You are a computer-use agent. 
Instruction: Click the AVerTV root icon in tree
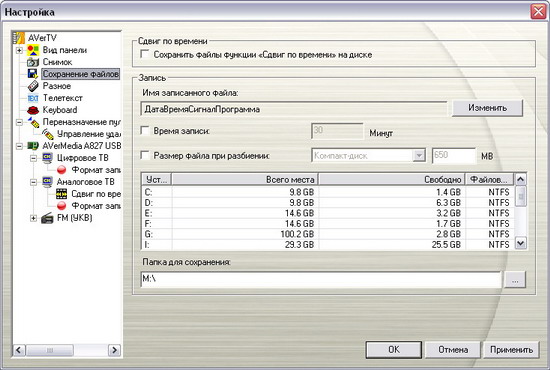(x=19, y=38)
